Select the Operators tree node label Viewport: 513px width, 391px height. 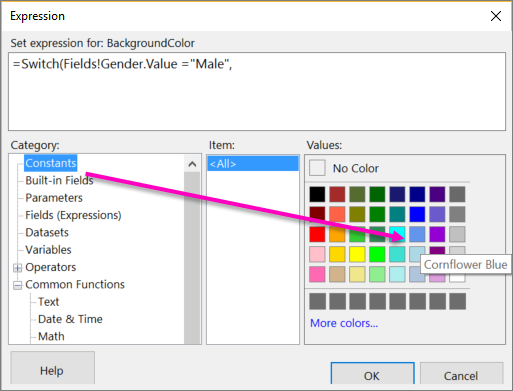coord(51,267)
